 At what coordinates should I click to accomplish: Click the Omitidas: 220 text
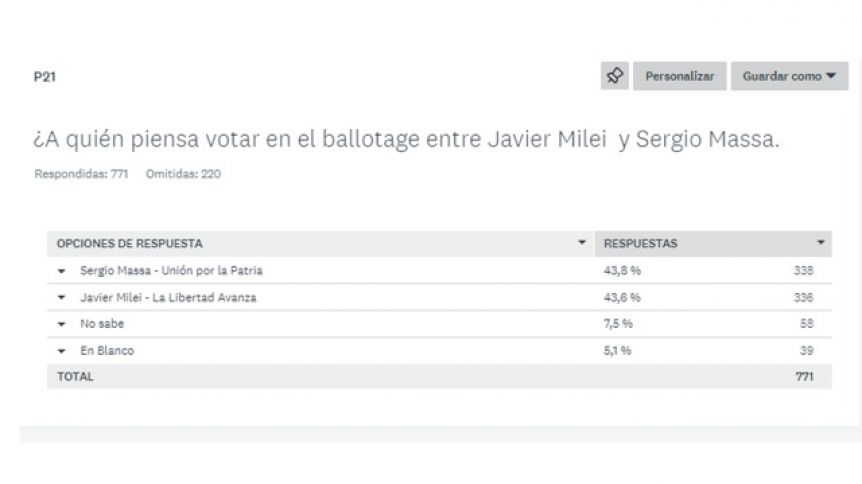[183, 174]
